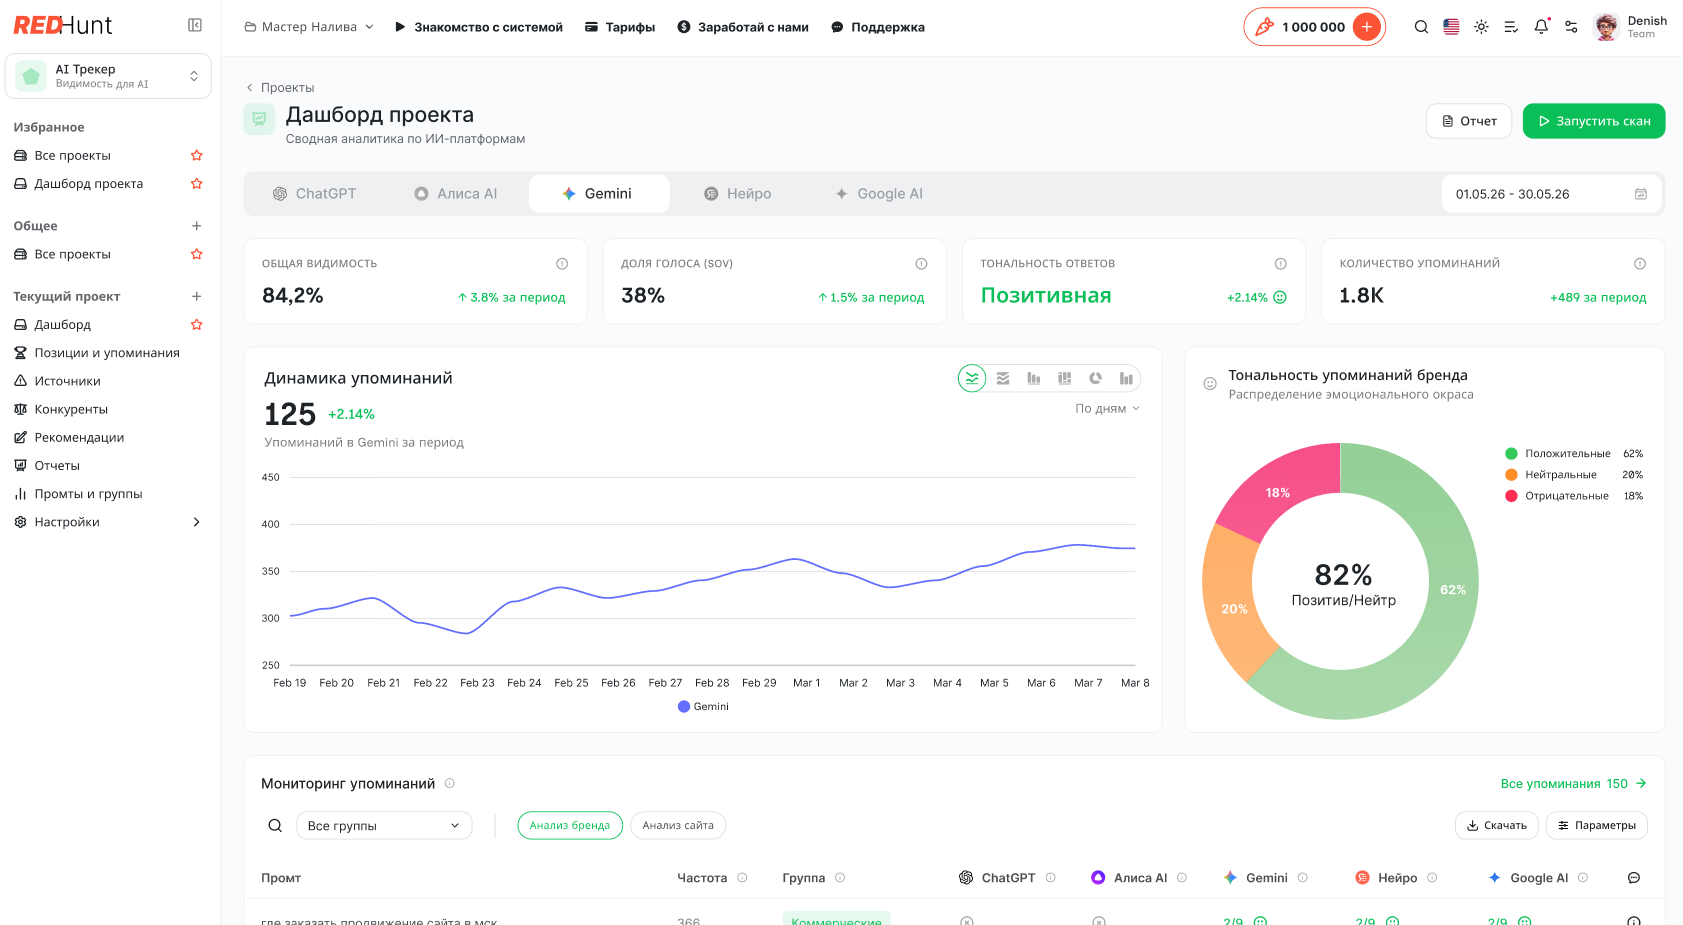Select the pie chart type icon
Screen dimensions: 1683x925
click(x=1096, y=378)
